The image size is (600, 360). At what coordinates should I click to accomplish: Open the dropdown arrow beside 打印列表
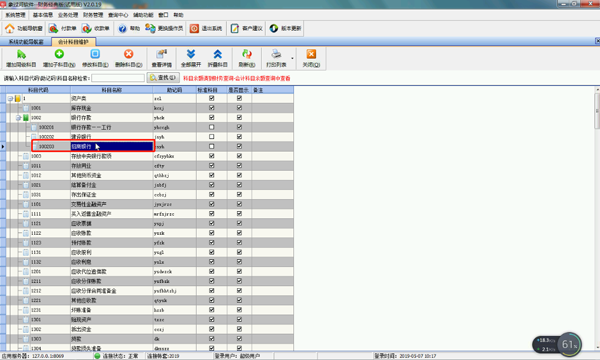(x=292, y=58)
